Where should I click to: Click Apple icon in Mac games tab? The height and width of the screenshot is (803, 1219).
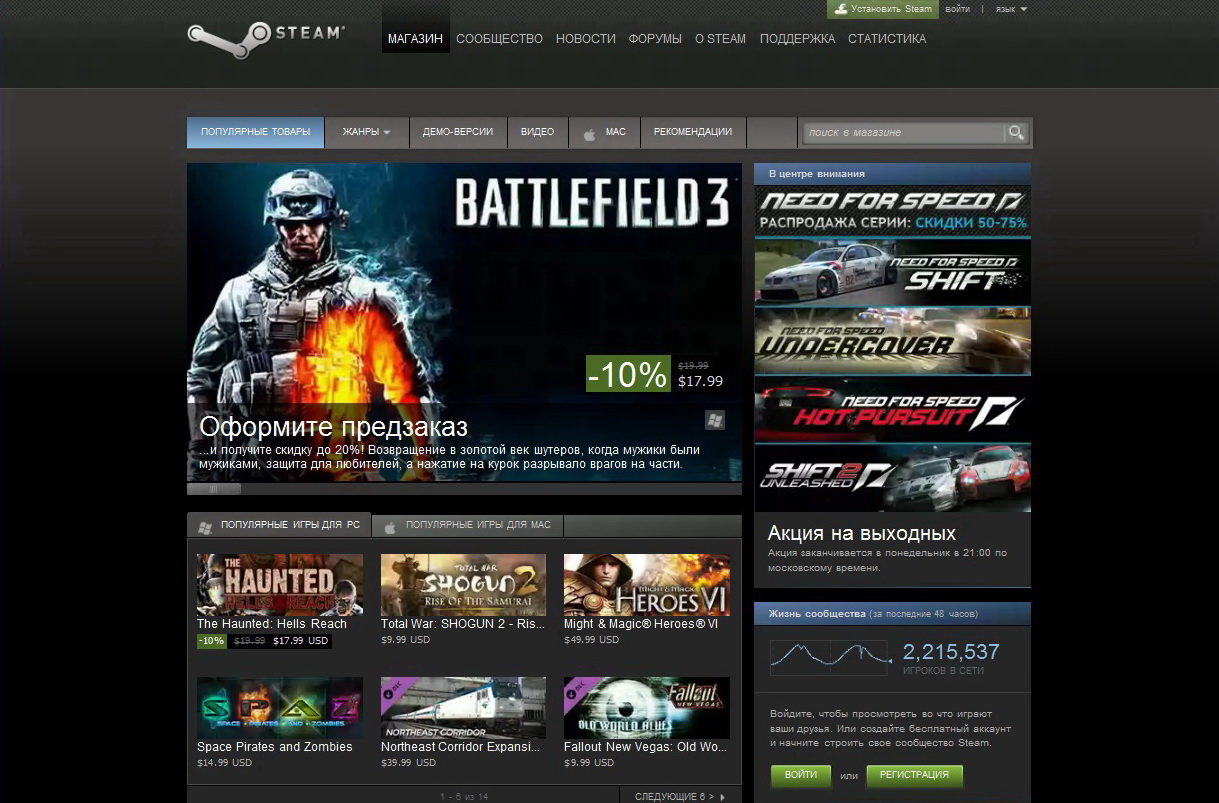[390, 526]
